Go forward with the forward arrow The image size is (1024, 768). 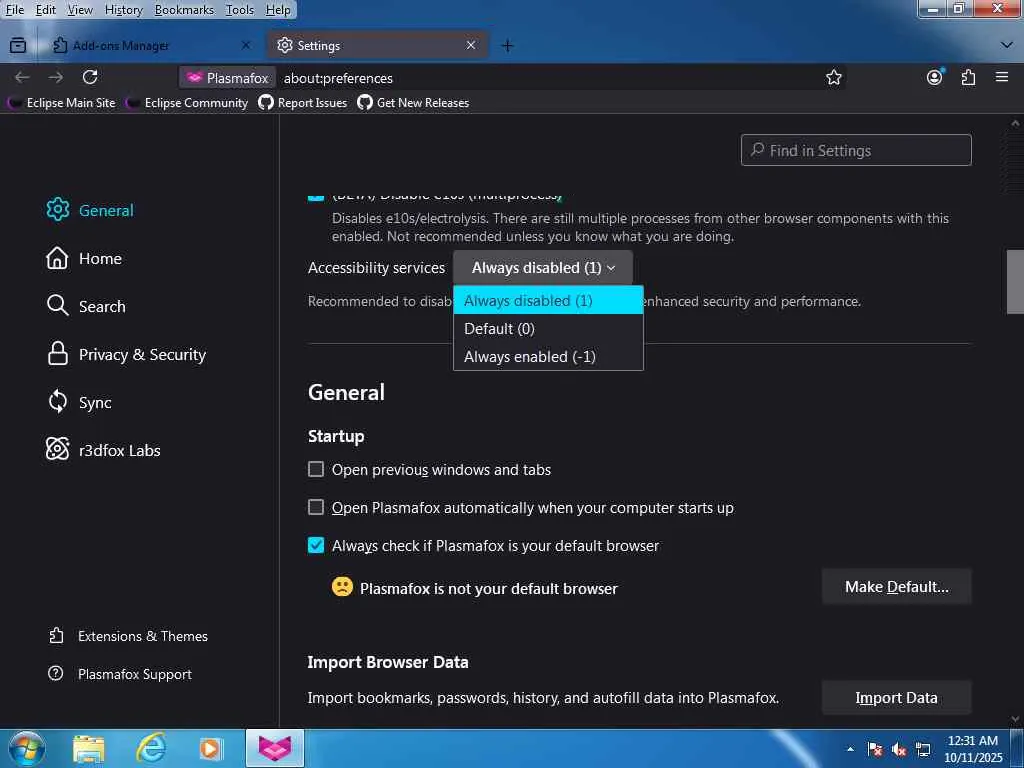[56, 78]
